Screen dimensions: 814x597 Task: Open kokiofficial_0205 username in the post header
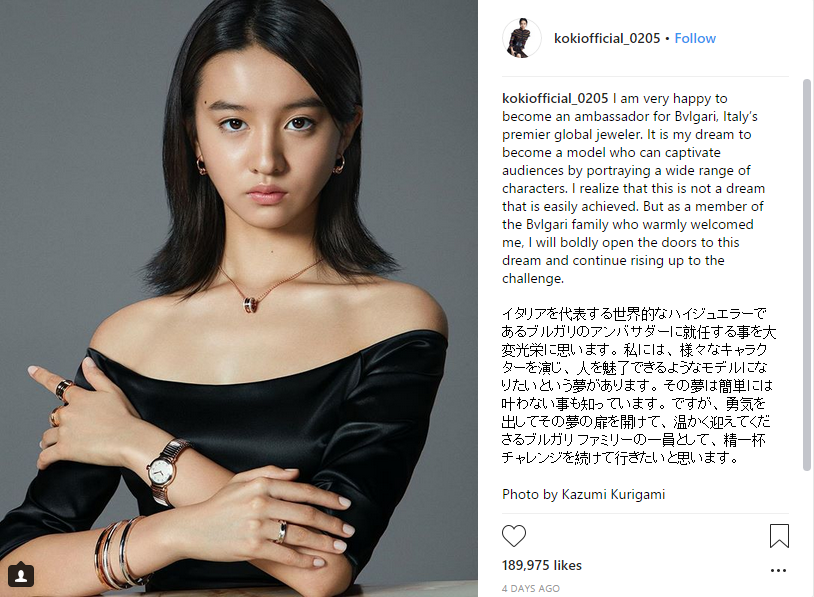(607, 38)
